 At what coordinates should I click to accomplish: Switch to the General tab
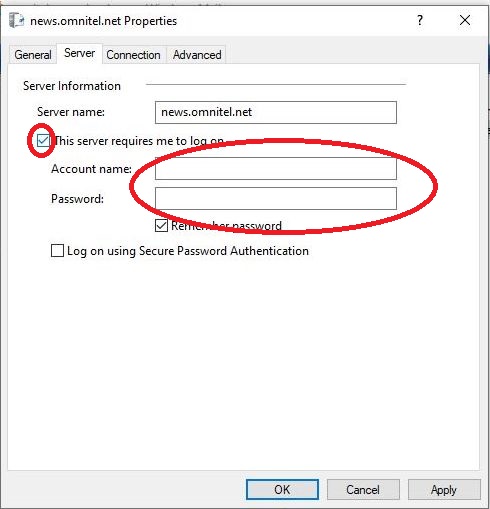point(33,55)
